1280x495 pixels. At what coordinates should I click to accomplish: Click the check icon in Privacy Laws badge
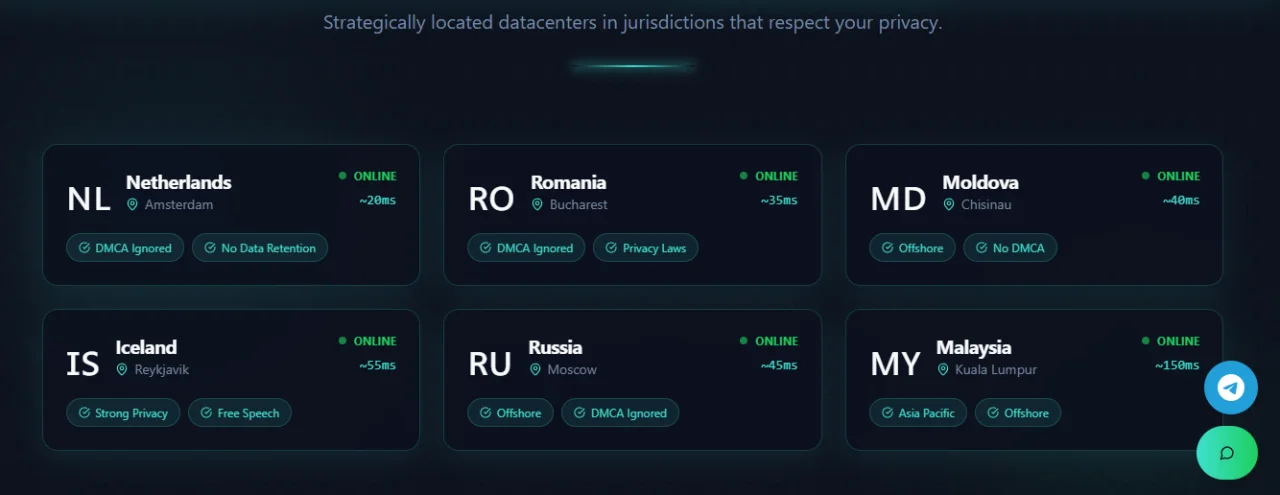[x=611, y=248]
